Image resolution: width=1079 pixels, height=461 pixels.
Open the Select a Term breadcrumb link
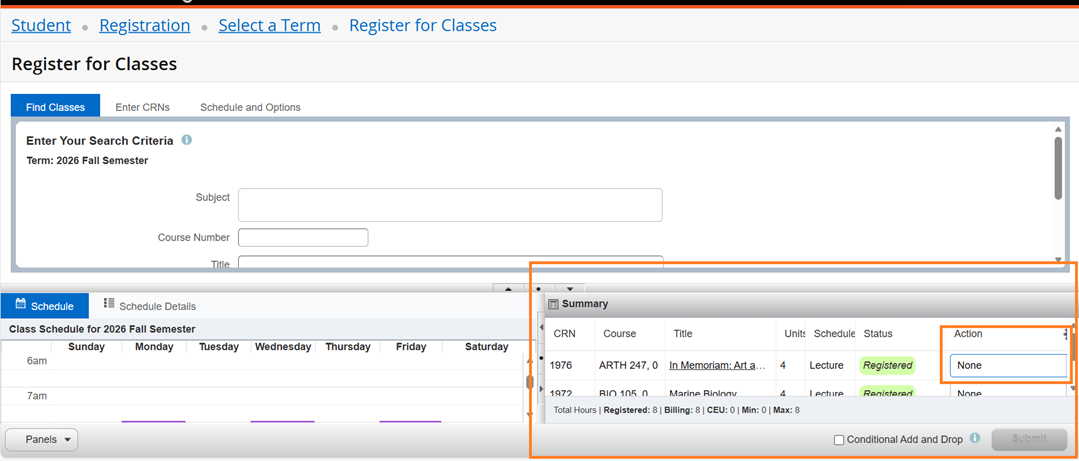pyautogui.click(x=270, y=25)
